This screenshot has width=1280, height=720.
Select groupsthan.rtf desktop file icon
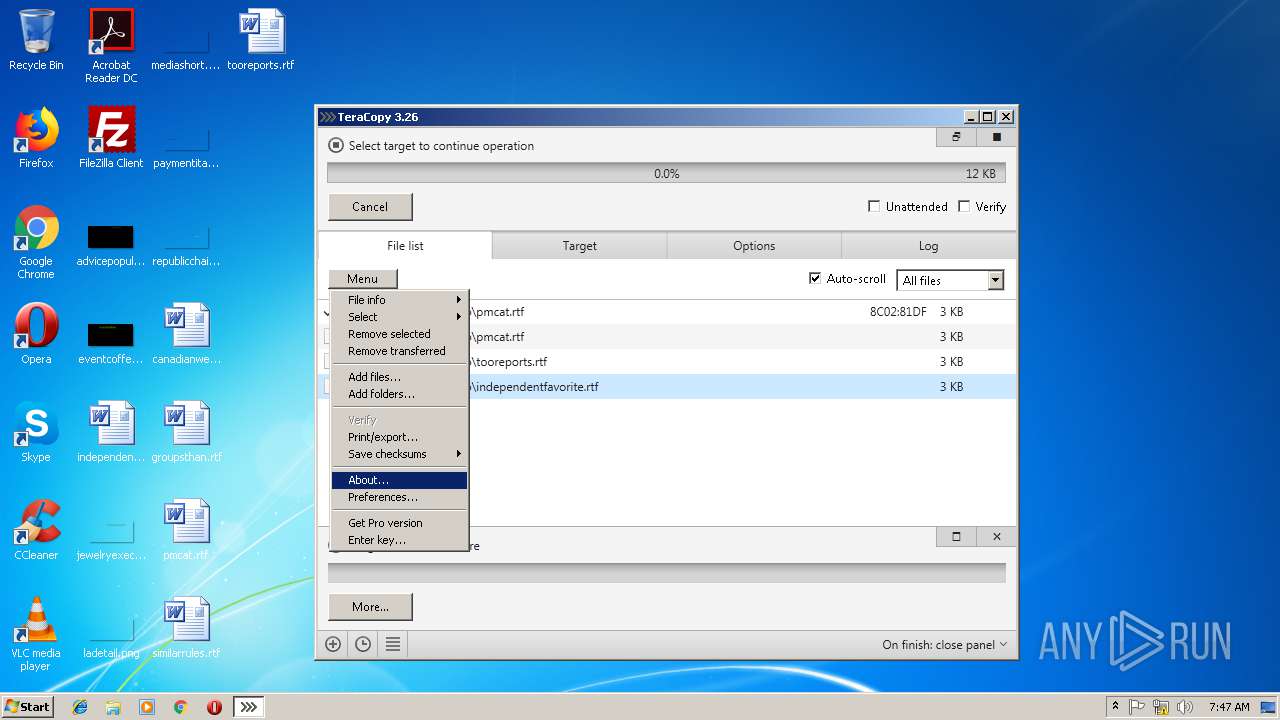pos(186,433)
